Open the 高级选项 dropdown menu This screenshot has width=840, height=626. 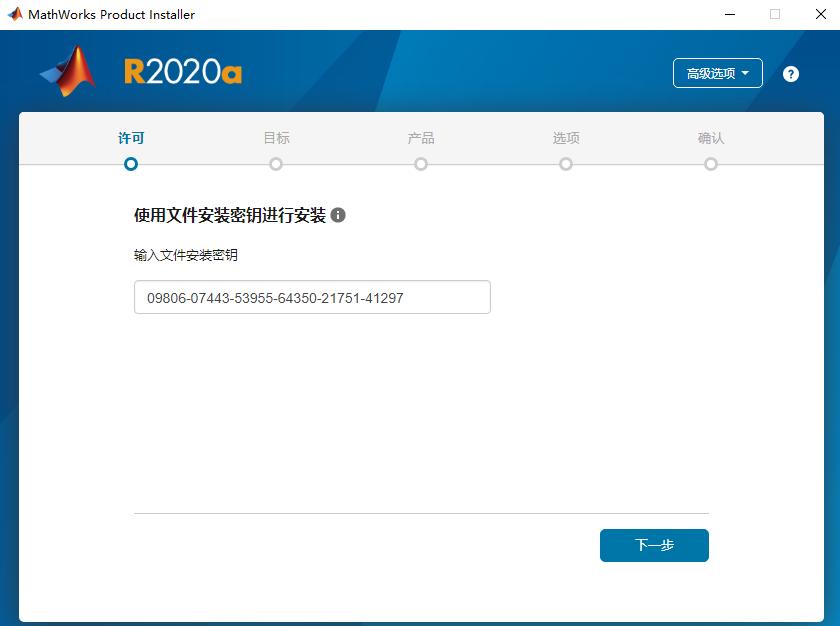tap(717, 73)
